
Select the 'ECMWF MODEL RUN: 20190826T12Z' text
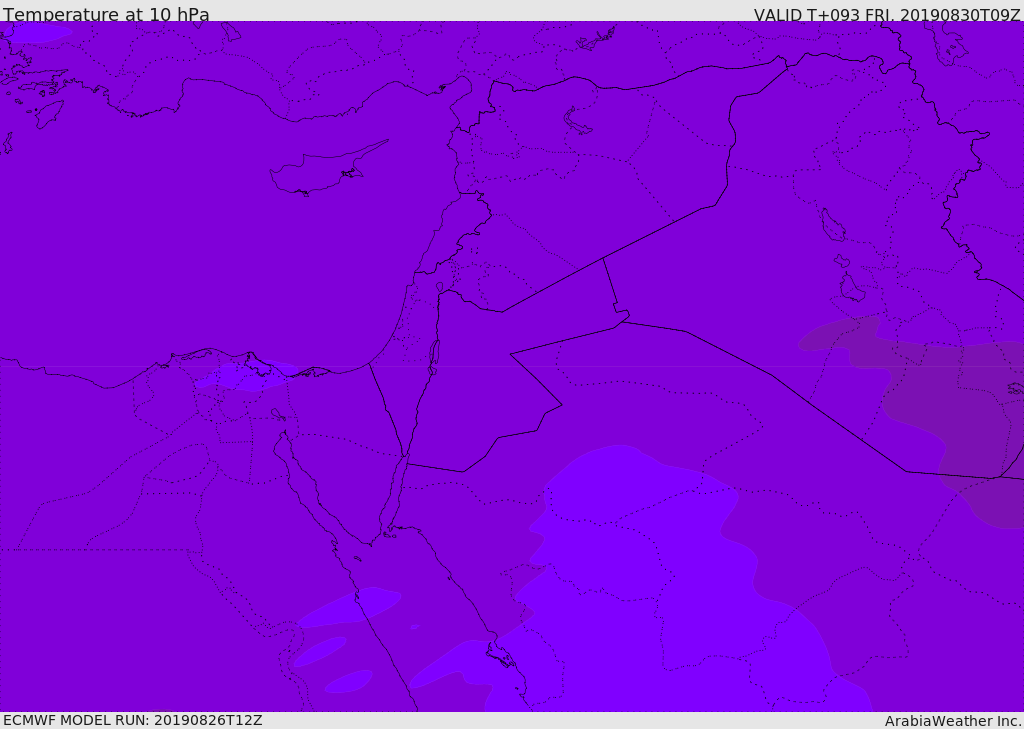(x=133, y=721)
